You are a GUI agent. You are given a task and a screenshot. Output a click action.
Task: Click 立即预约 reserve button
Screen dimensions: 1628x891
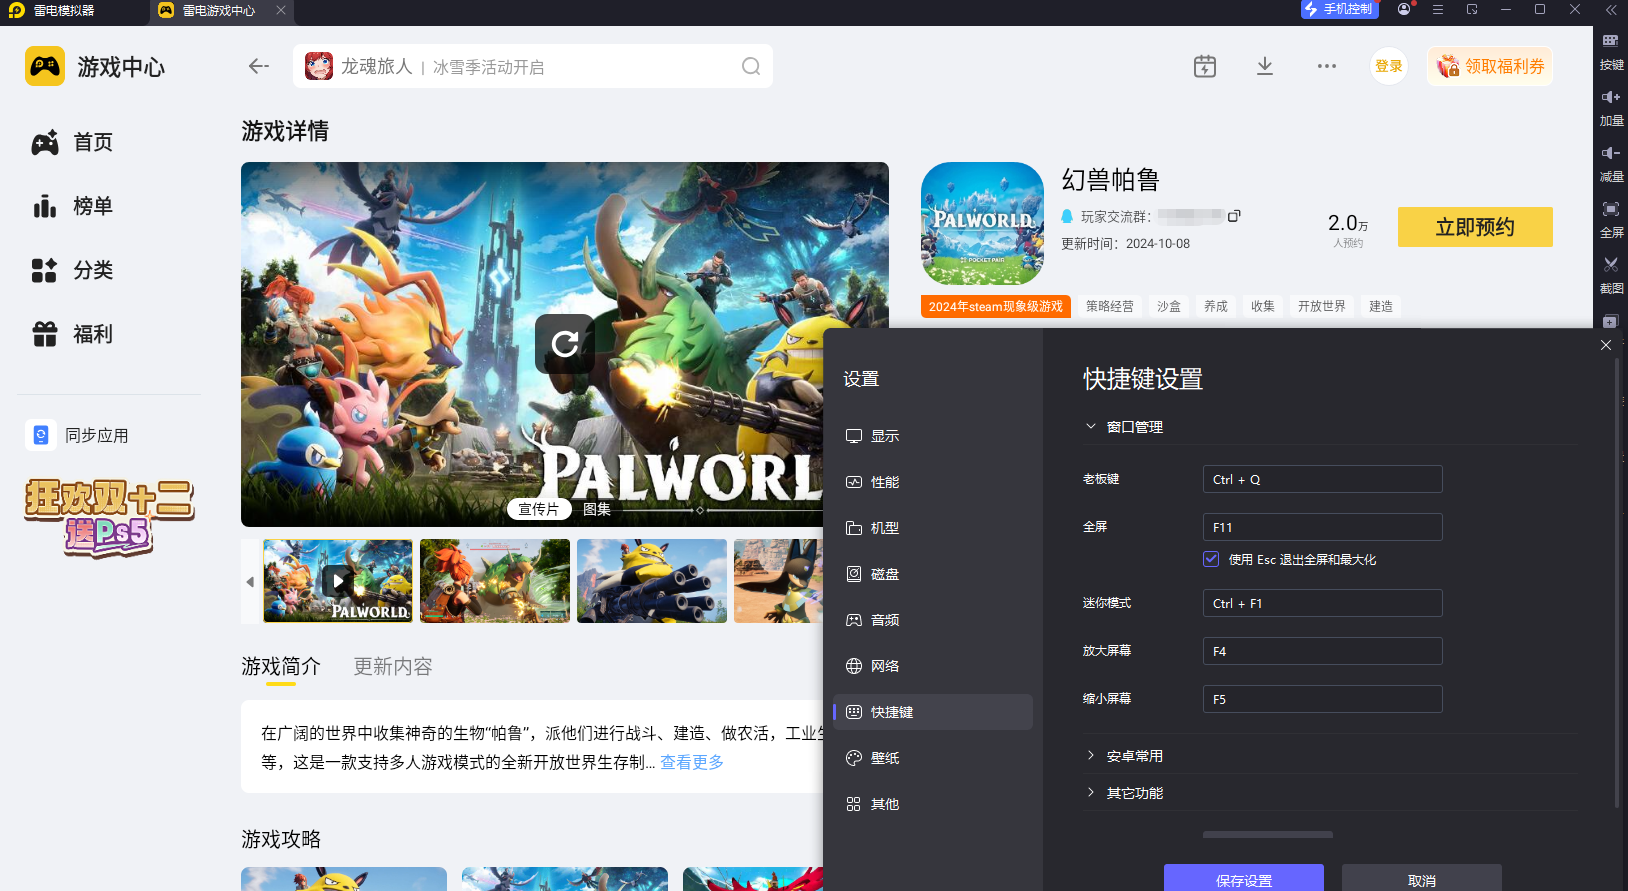(1475, 227)
